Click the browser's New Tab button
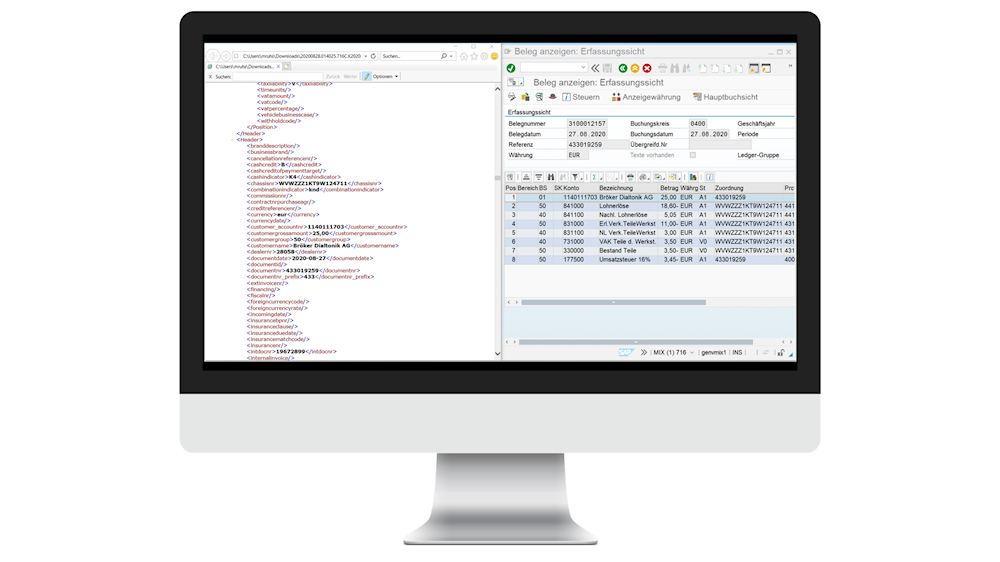Viewport: 1000px width, 562px height. click(x=287, y=66)
